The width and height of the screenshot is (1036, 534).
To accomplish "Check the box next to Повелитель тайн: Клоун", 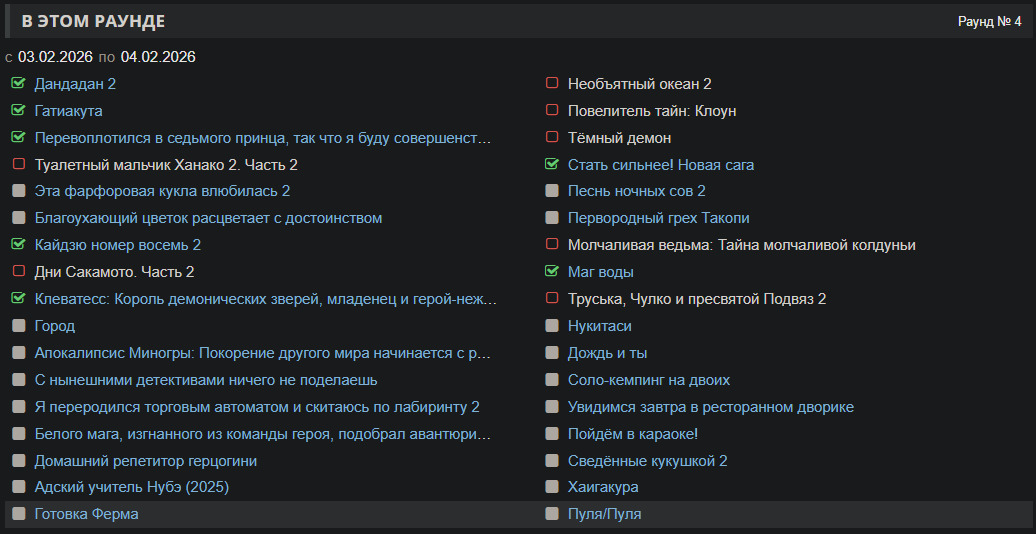I will pos(552,111).
